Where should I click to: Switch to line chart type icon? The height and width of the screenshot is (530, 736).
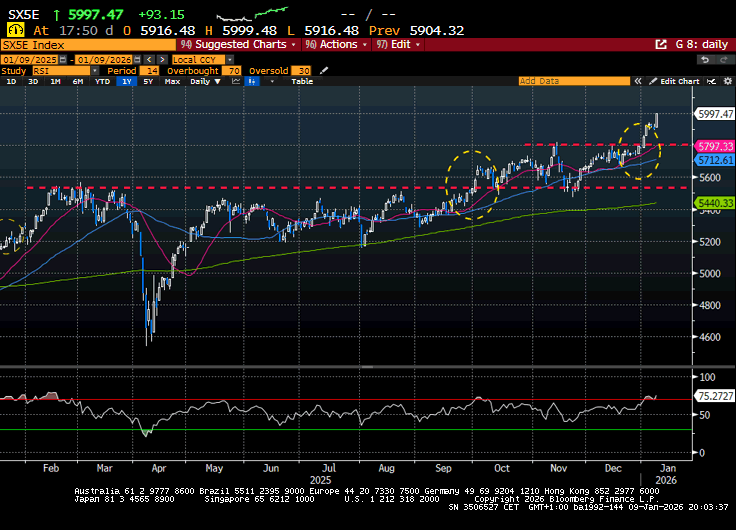click(237, 81)
